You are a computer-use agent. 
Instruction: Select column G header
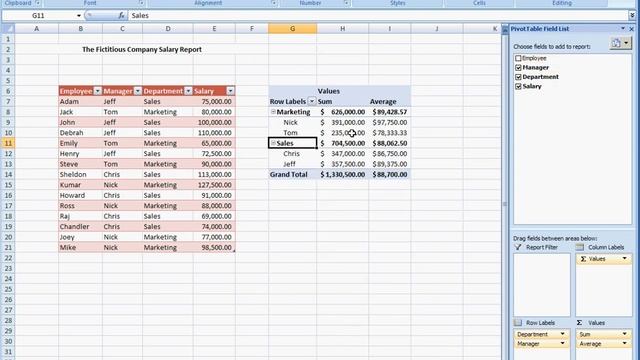tap(292, 29)
